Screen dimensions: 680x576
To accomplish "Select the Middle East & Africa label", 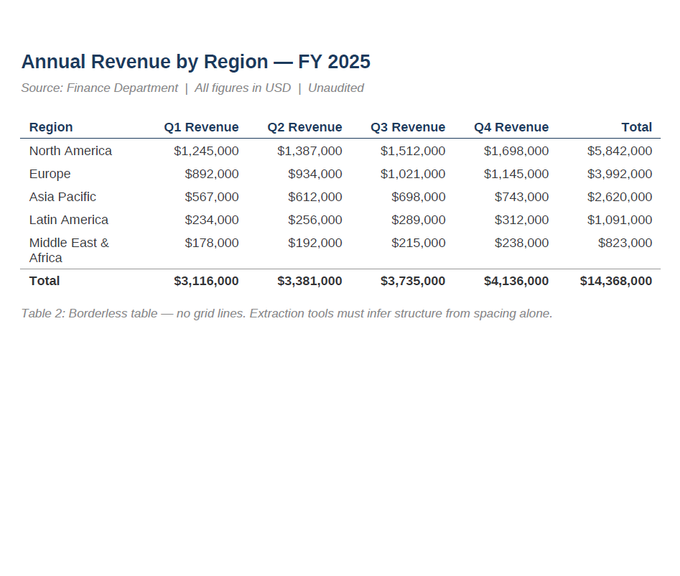I will coord(69,250).
